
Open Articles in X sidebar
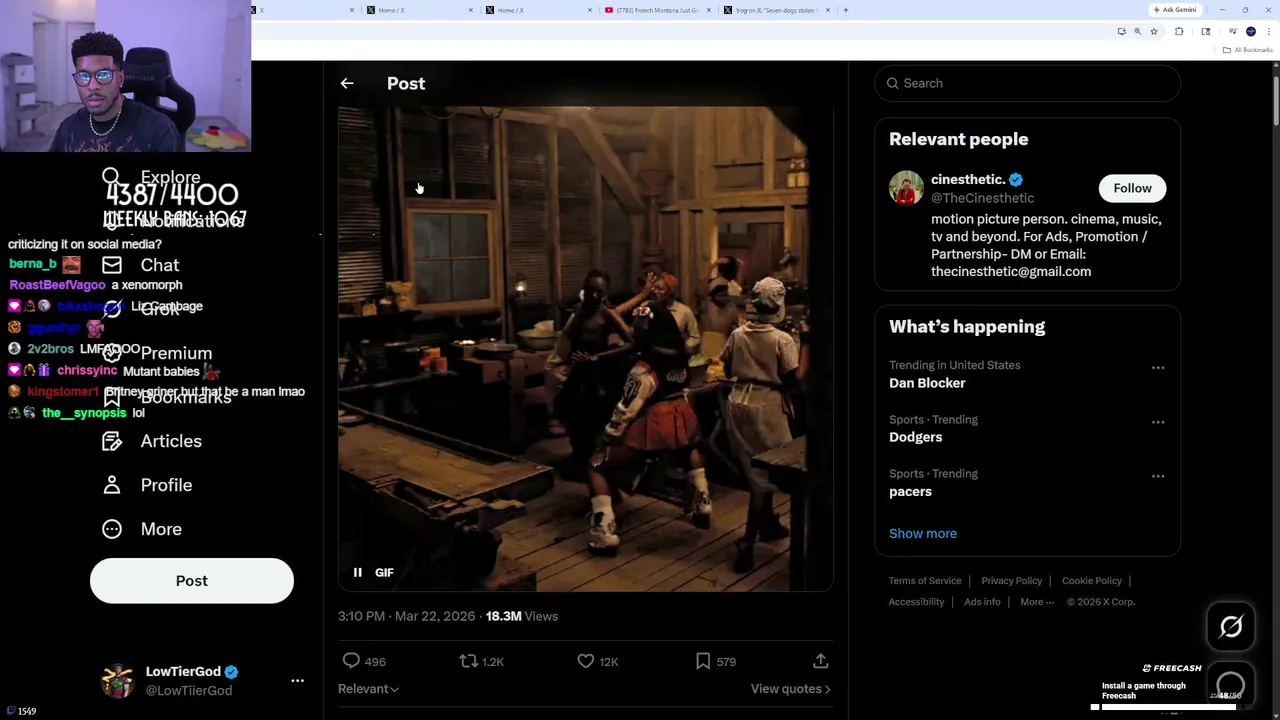click(171, 441)
